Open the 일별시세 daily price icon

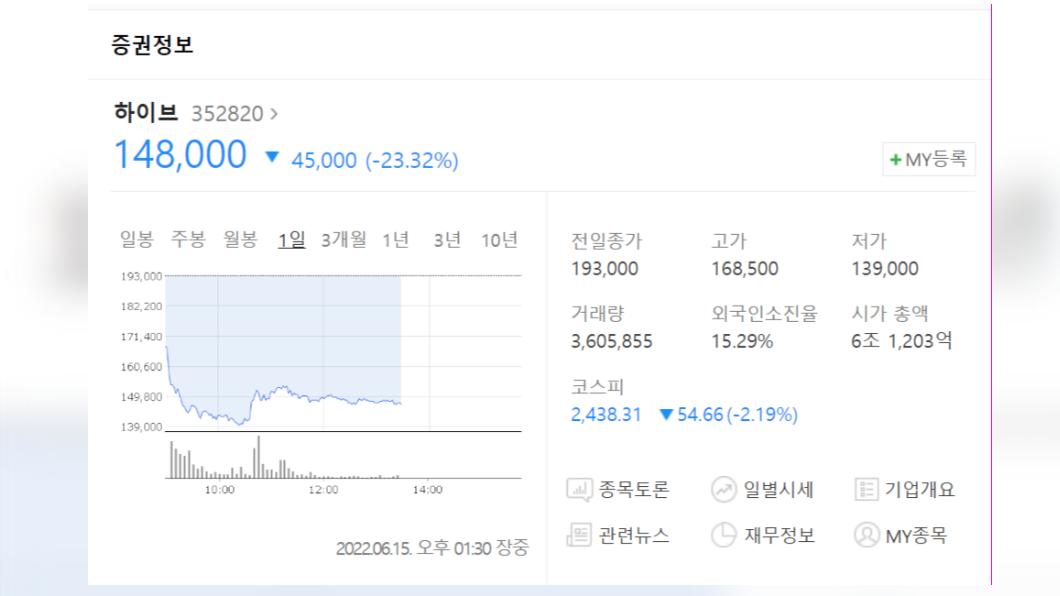[x=723, y=489]
